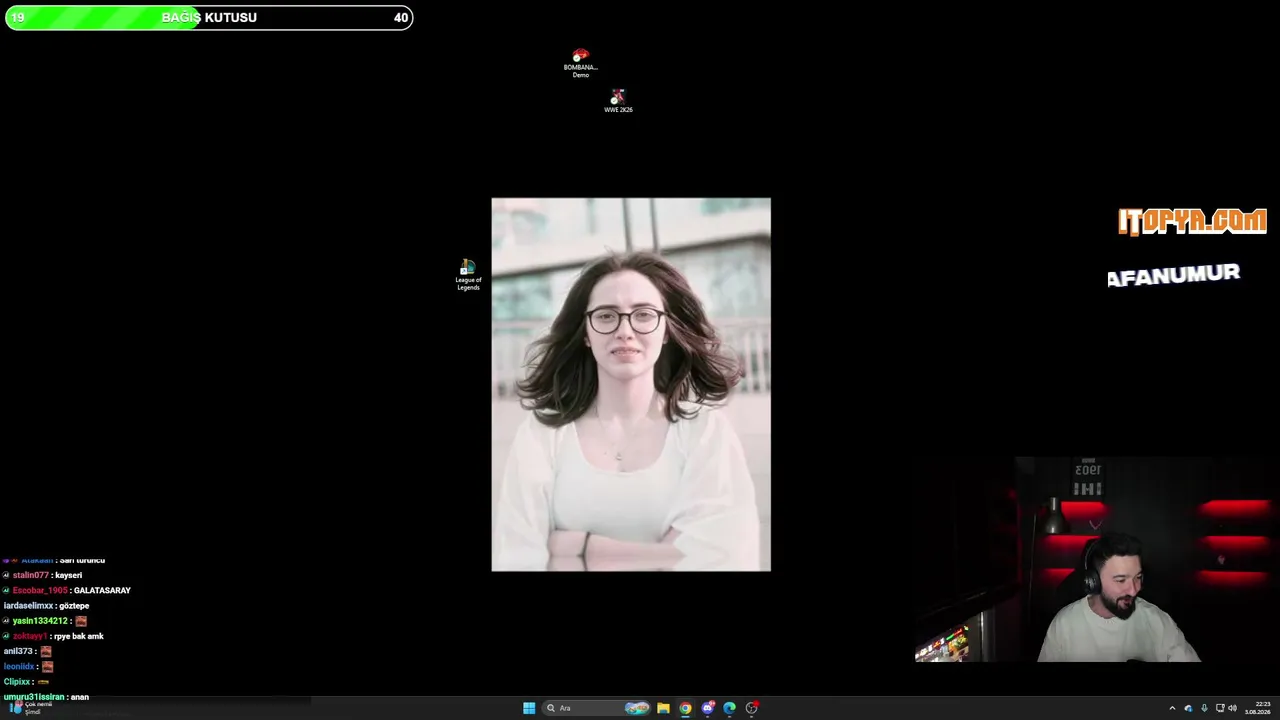1280x720 pixels.
Task: Click chat username "iardaselimxx"
Action: click(29, 606)
